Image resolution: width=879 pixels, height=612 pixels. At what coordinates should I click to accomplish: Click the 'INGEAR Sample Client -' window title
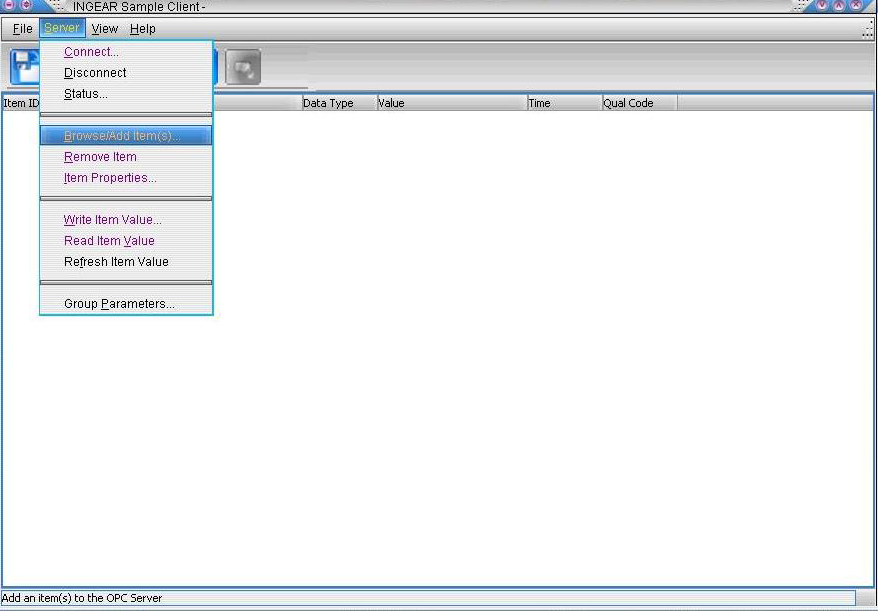[x=139, y=7]
